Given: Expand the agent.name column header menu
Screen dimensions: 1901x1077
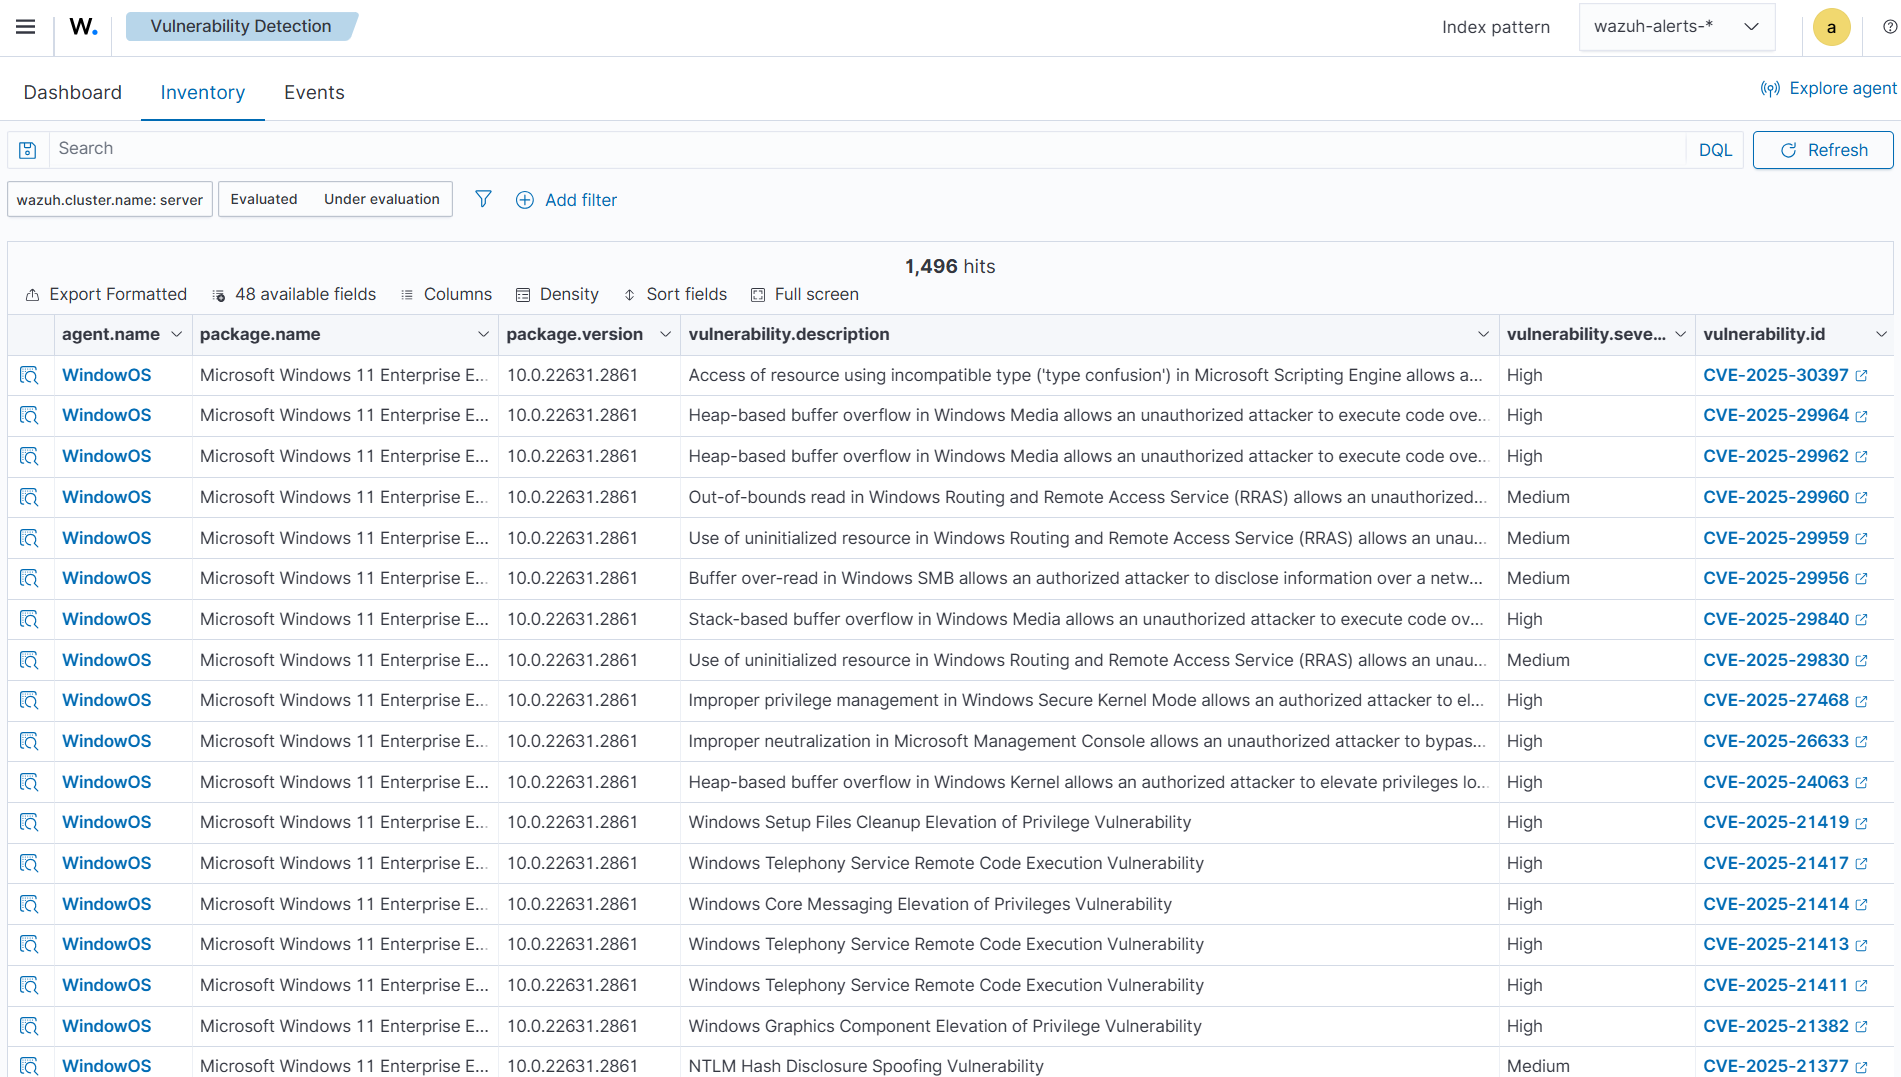Looking at the screenshot, I should 177,334.
